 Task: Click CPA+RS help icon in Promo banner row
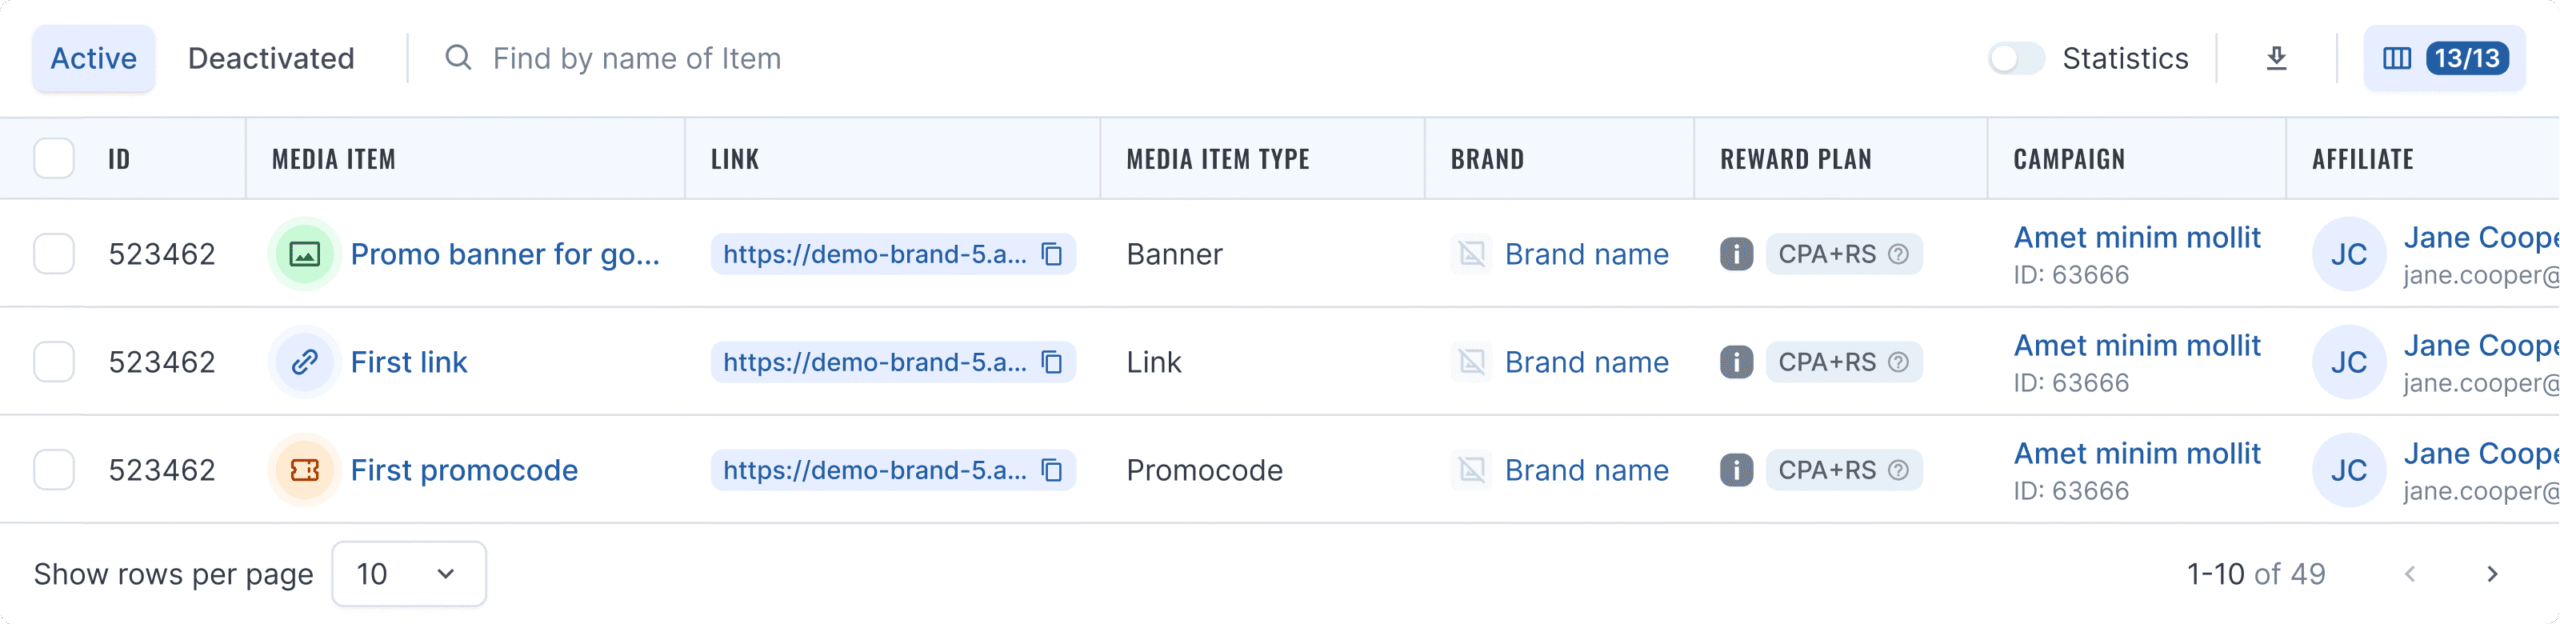pos(1898,254)
